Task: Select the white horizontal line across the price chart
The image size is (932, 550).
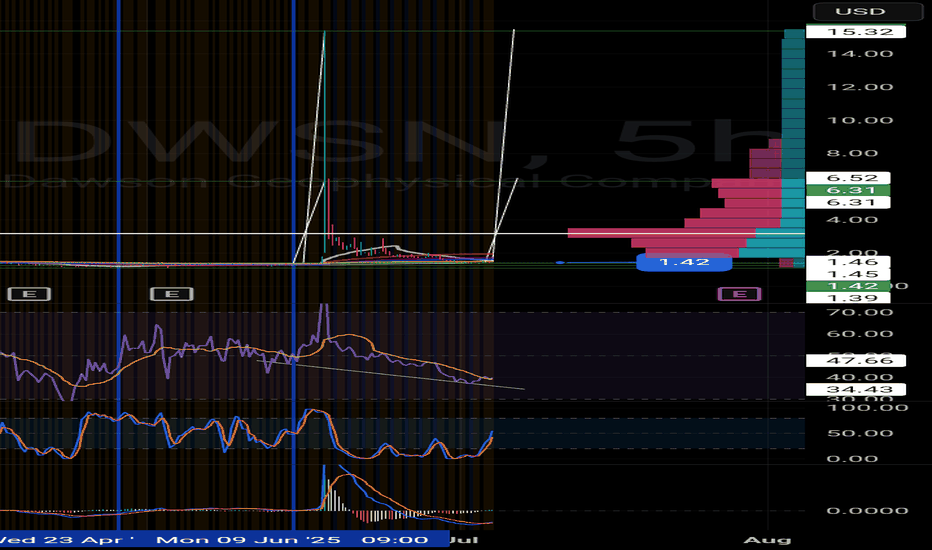Action: (402, 234)
